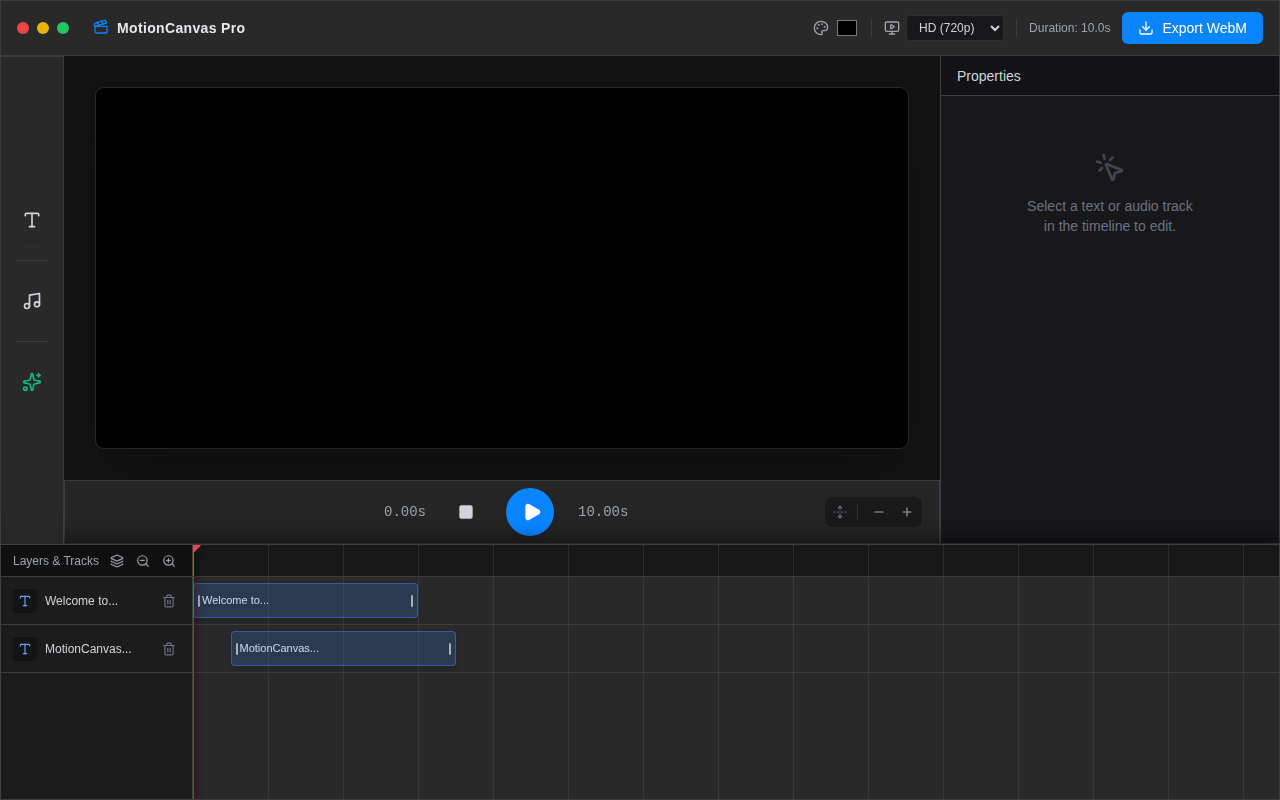The height and width of the screenshot is (800, 1280).
Task: Stop playback with the square button
Action: [466, 512]
